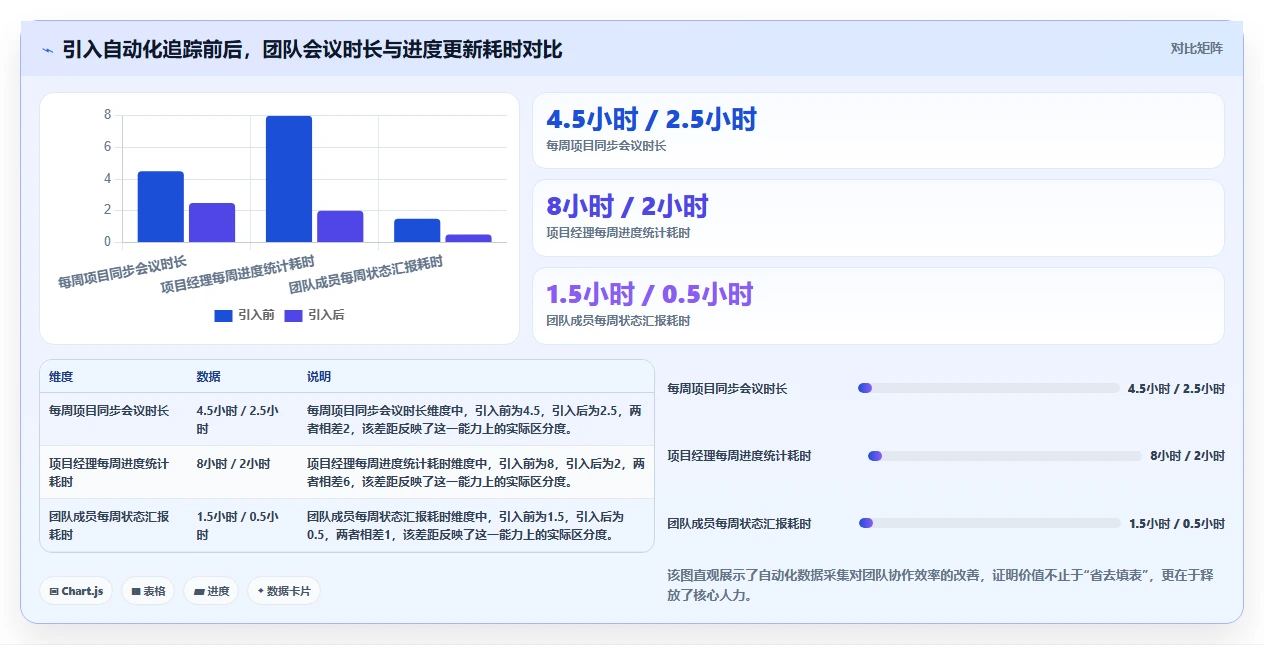Click 项目经理每周进度统计耗时 label beside progress bar

pyautogui.click(x=739, y=456)
